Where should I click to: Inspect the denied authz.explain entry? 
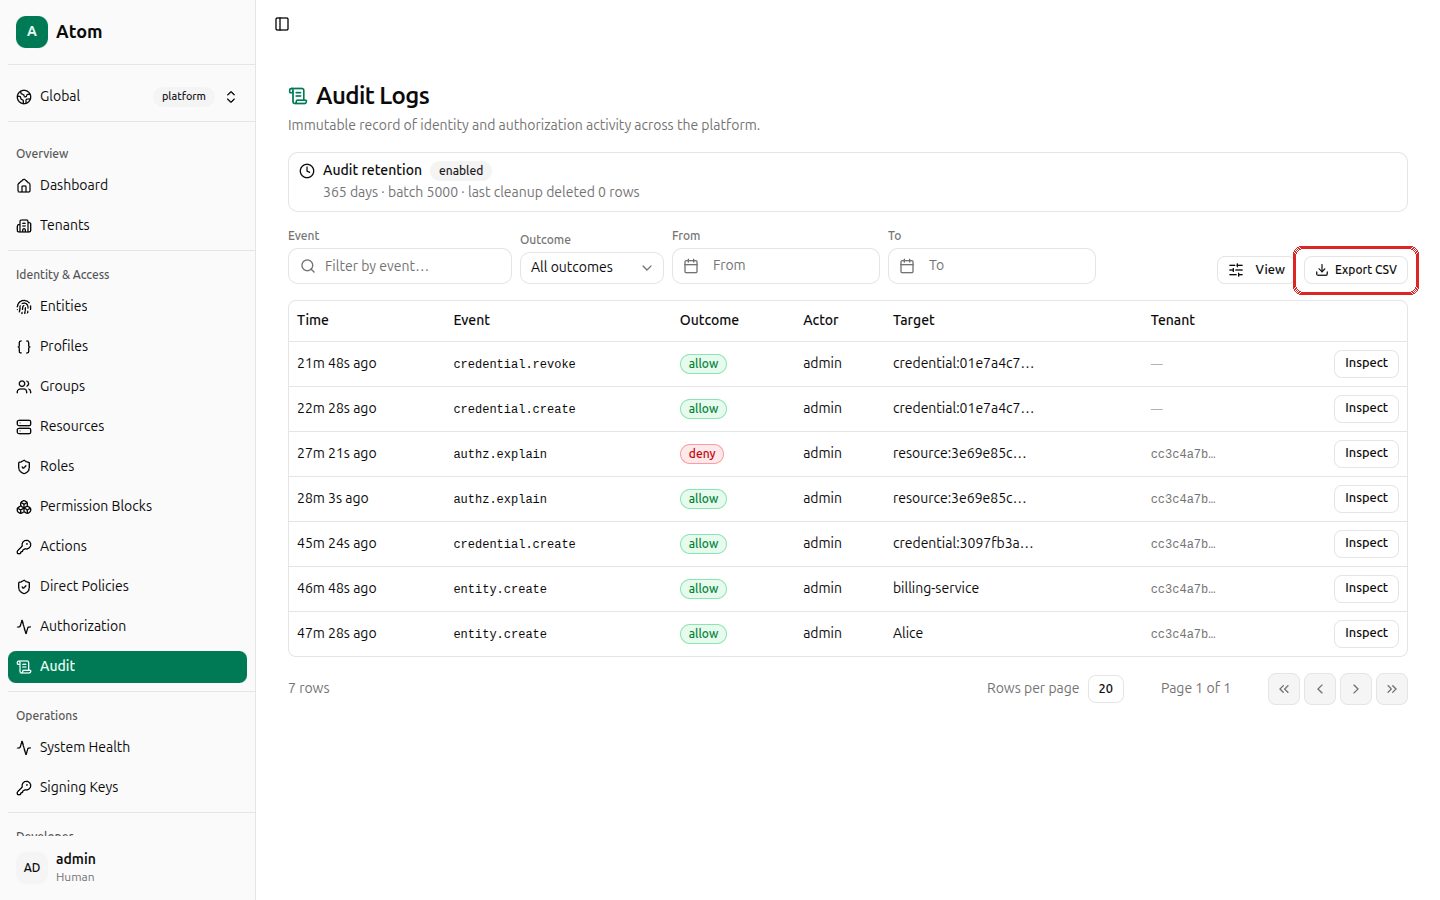point(1366,454)
